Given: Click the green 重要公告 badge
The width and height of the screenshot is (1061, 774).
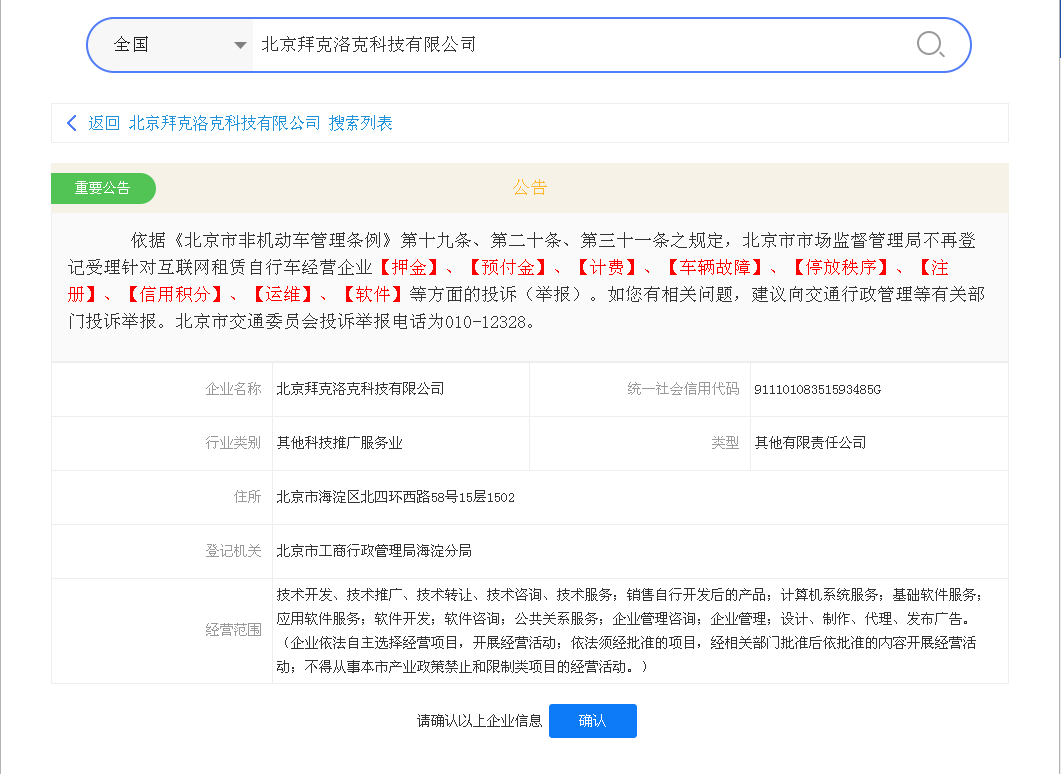Looking at the screenshot, I should (x=103, y=188).
